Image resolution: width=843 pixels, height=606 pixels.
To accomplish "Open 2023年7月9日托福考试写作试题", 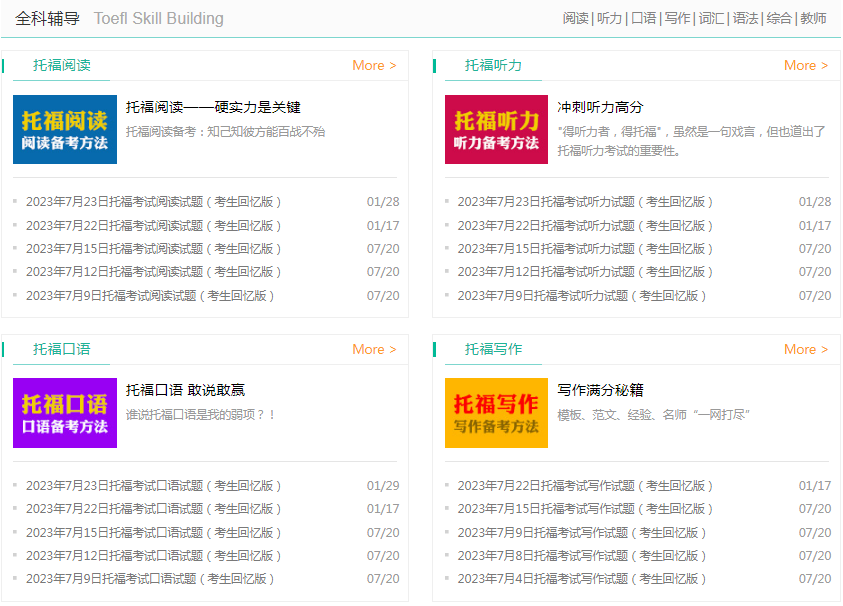I will click(582, 533).
